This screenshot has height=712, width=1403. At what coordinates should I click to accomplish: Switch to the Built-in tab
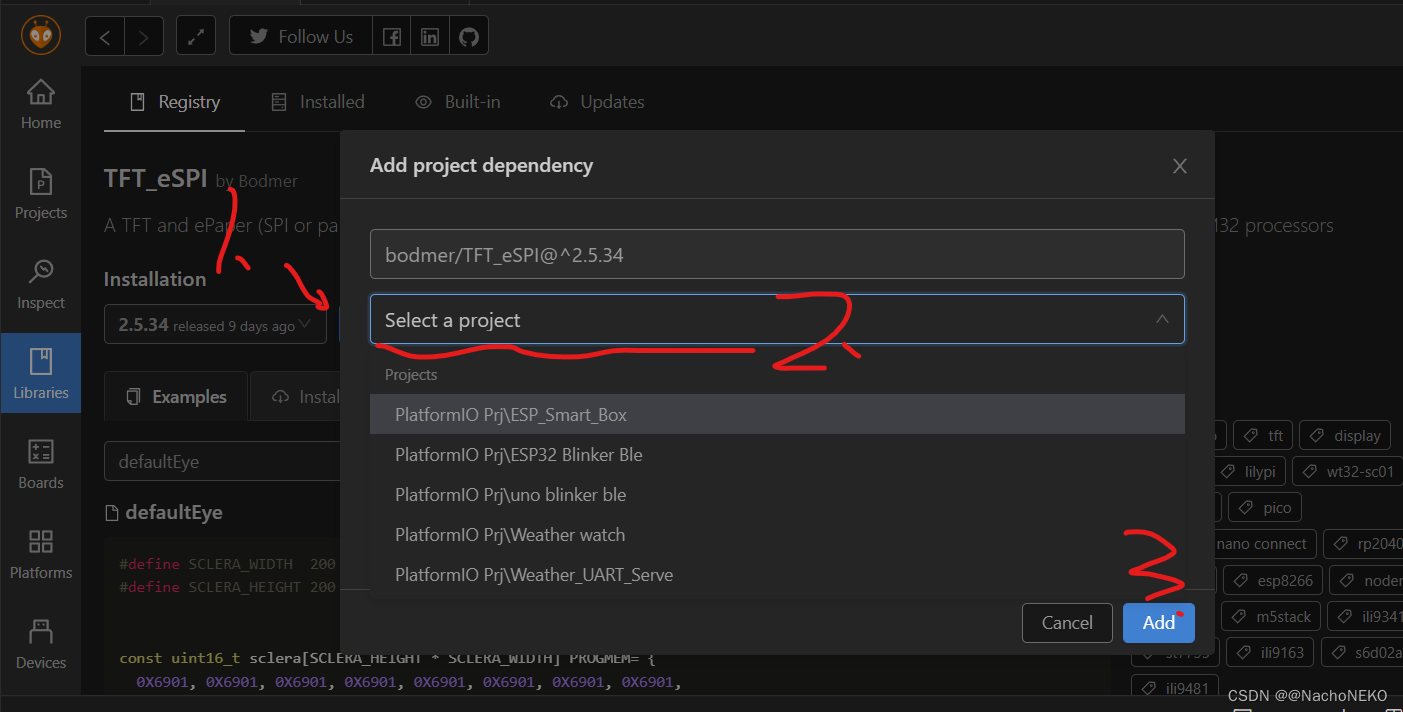458,102
